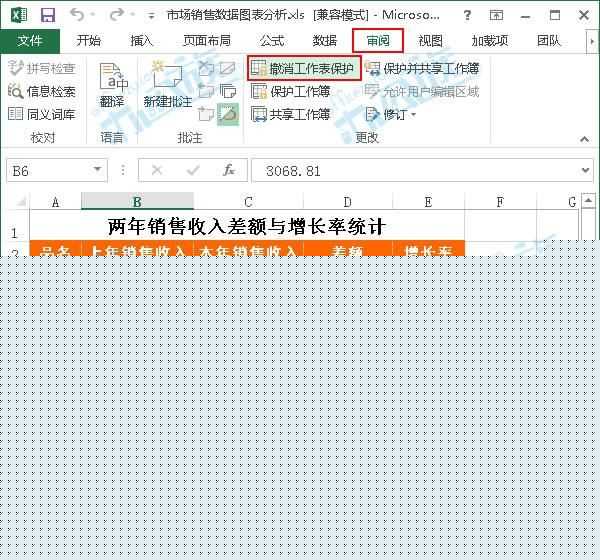Select column E header
This screenshot has width=600, height=560.
click(x=428, y=202)
